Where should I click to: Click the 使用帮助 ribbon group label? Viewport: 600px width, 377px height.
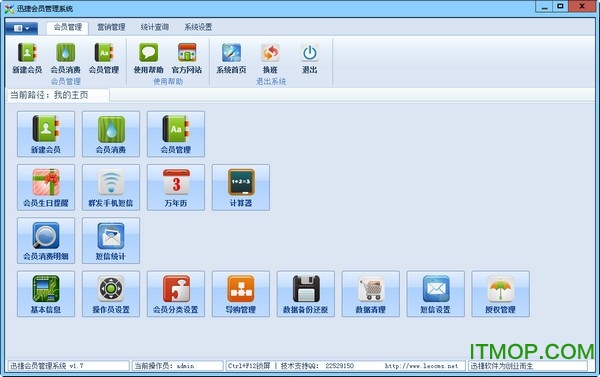pyautogui.click(x=168, y=82)
